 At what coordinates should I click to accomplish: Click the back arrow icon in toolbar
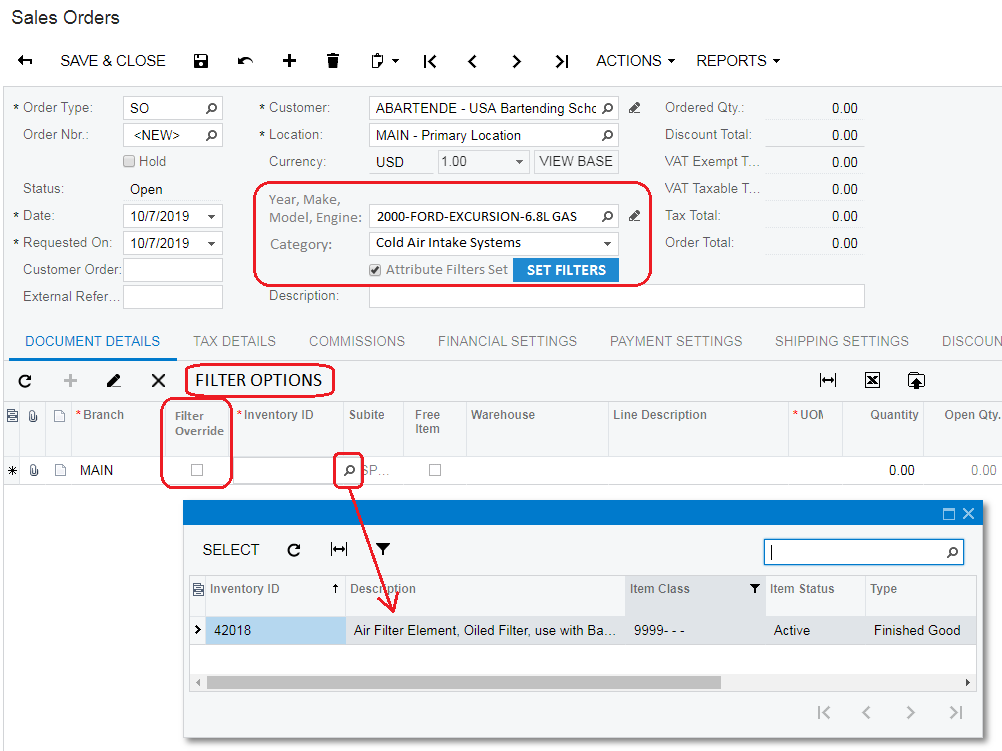(25, 61)
